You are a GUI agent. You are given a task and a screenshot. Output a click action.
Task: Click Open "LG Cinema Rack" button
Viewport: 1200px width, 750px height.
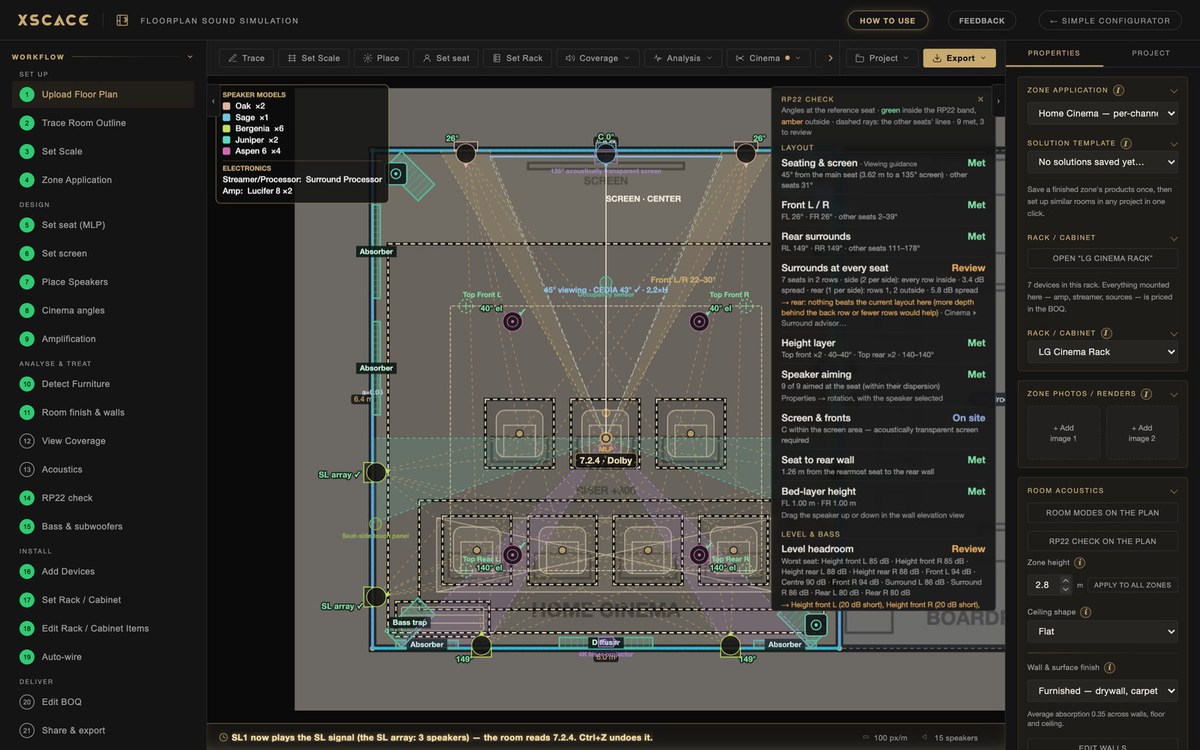[1102, 258]
